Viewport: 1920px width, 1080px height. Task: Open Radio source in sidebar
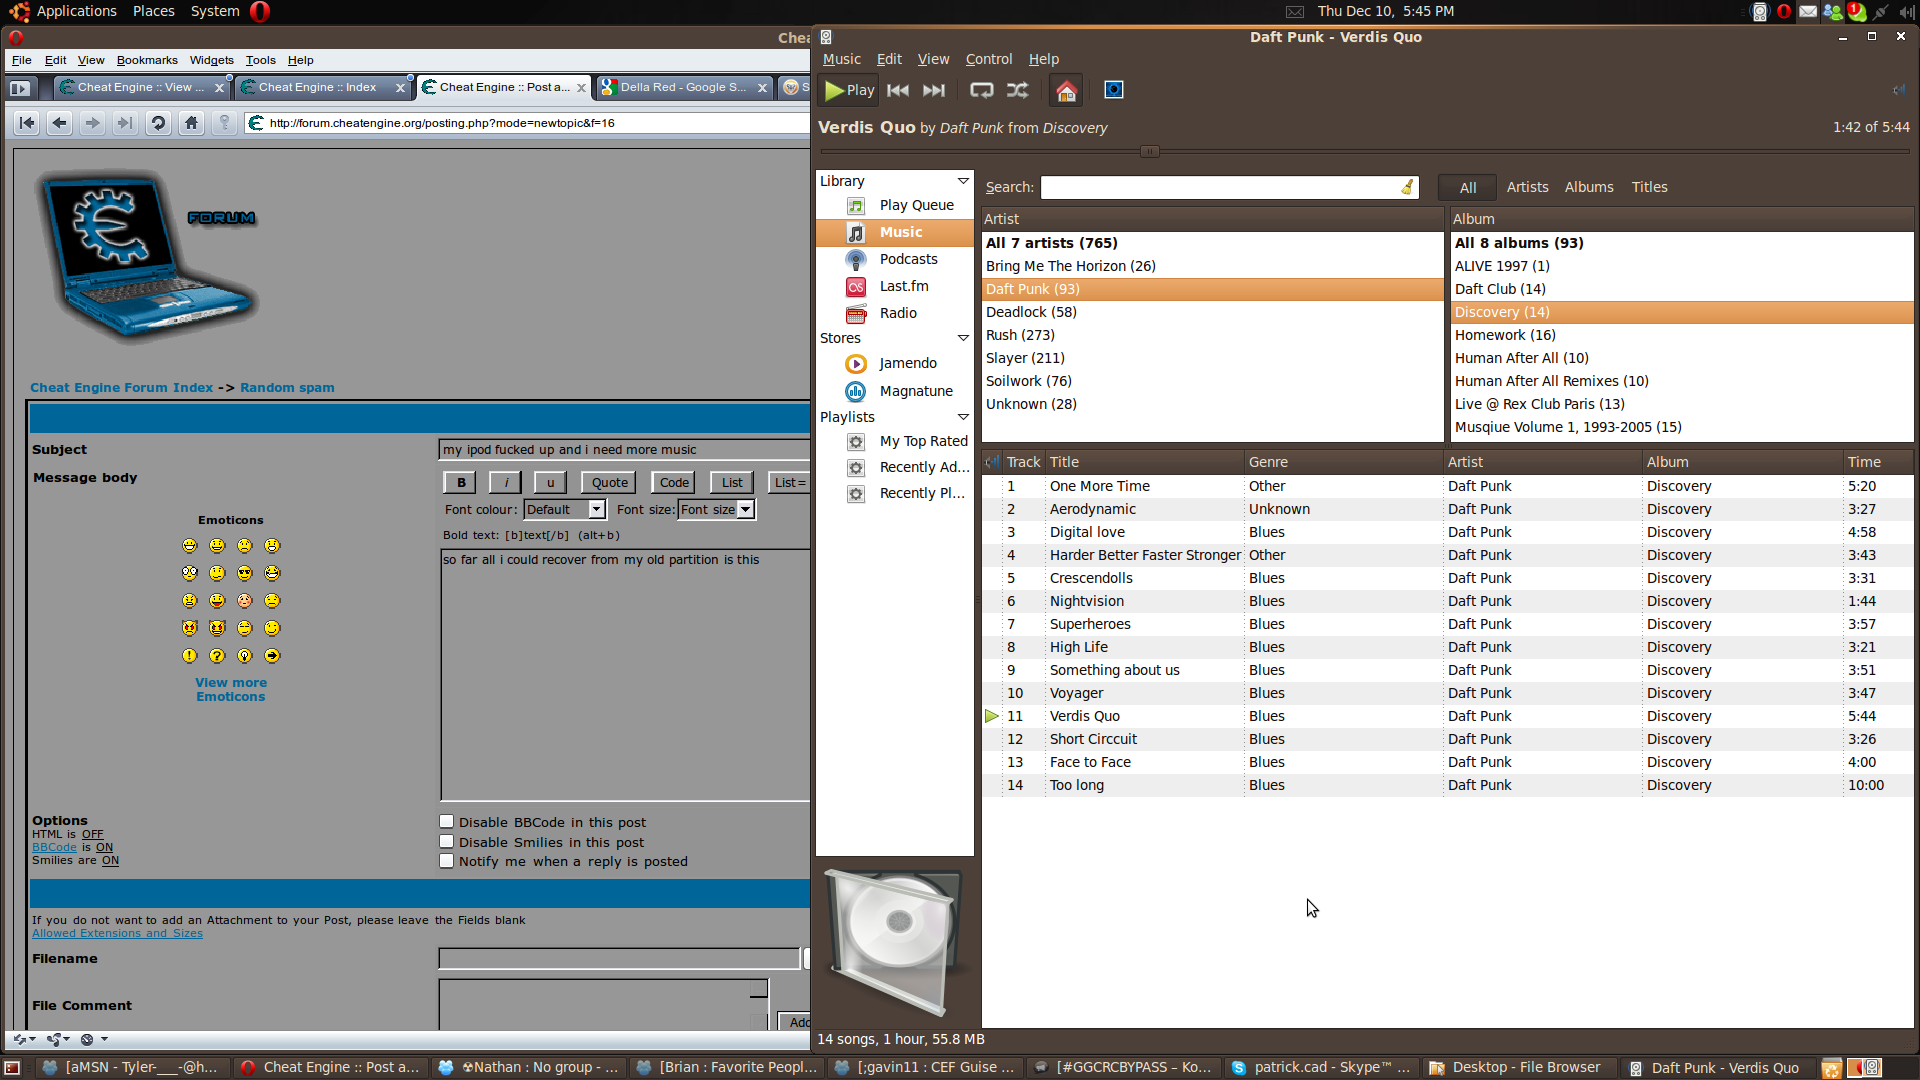(895, 313)
